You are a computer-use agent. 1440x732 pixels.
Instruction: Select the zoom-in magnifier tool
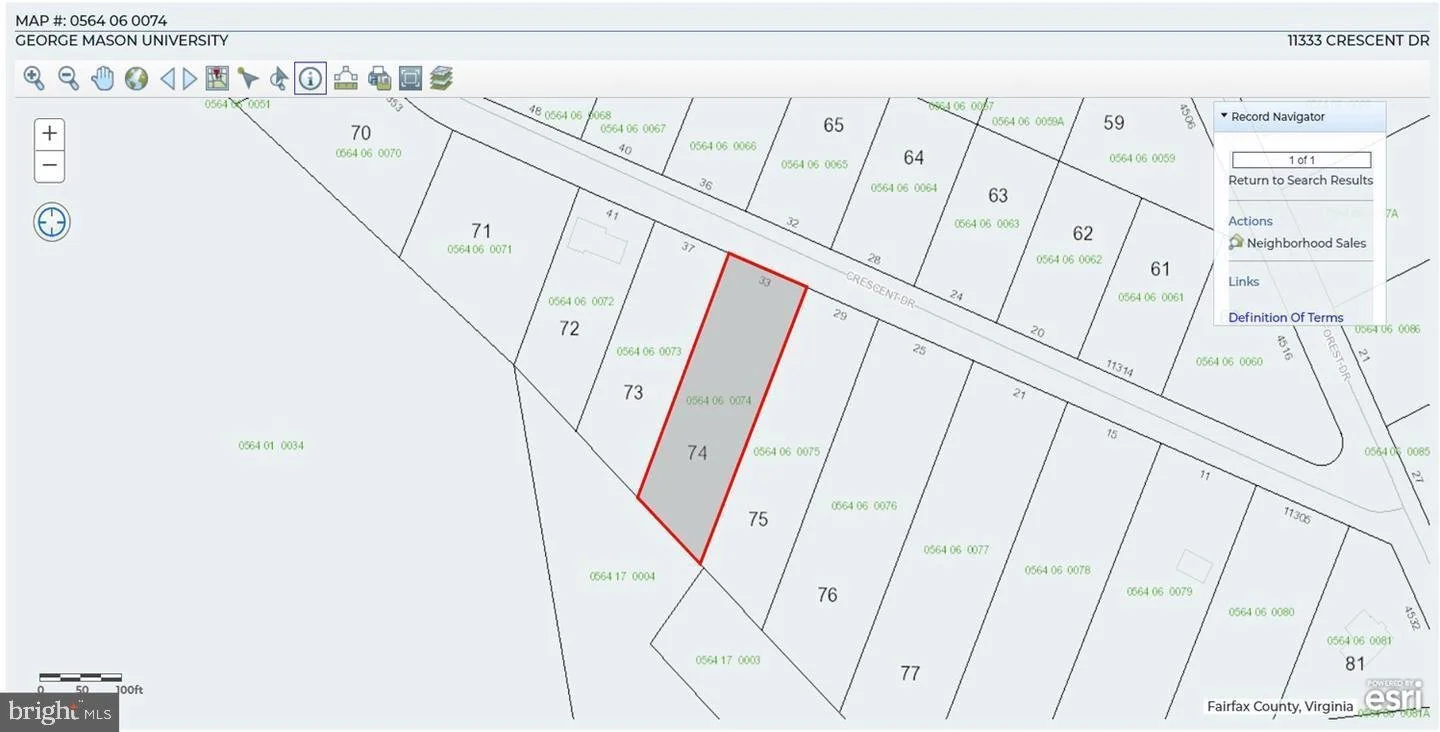point(34,78)
